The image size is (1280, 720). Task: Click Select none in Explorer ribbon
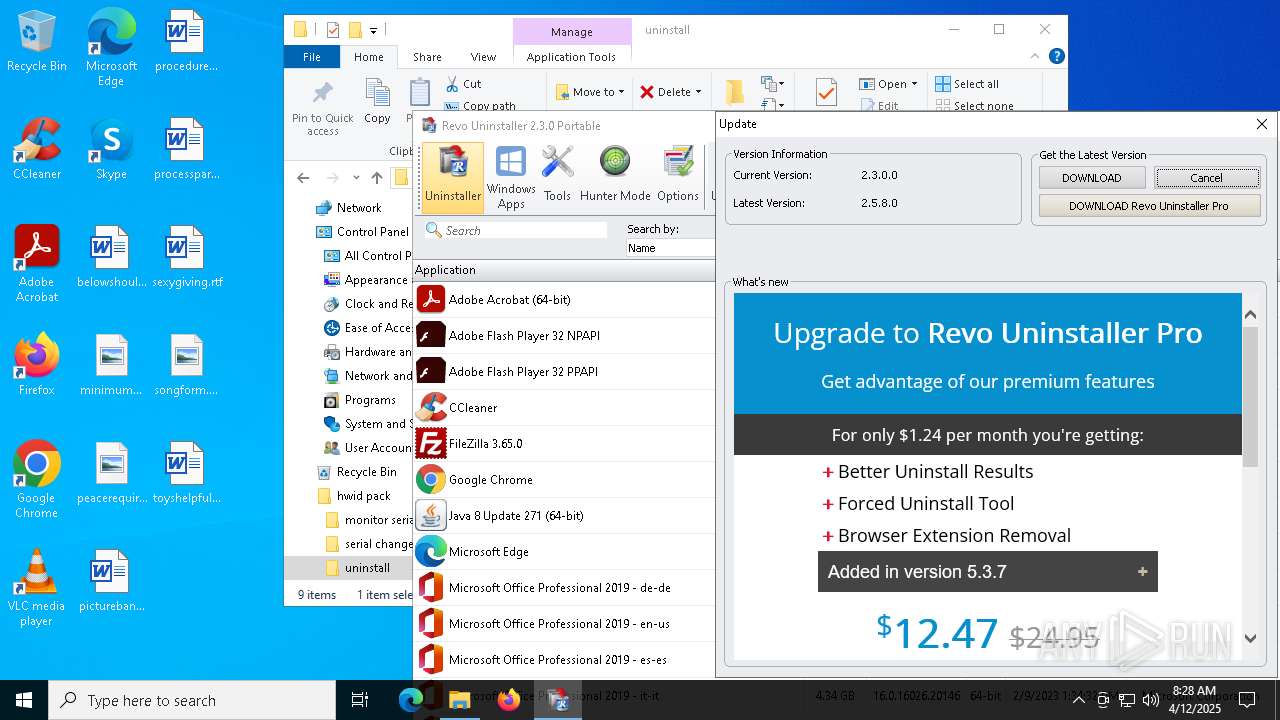click(974, 106)
